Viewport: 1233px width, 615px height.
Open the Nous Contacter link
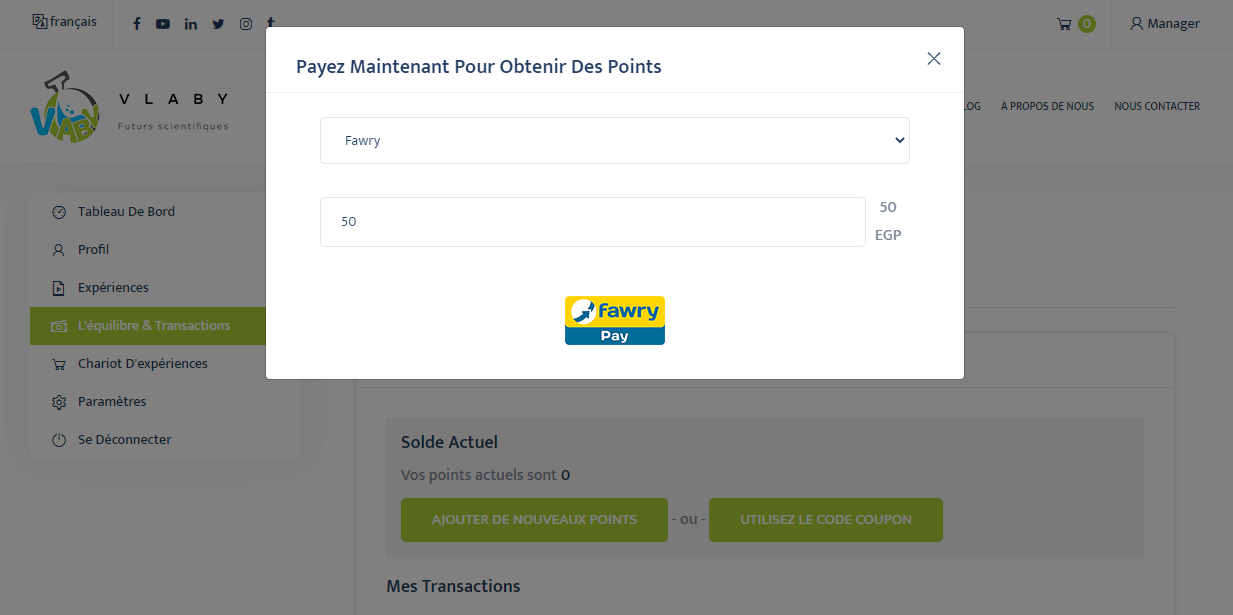[x=1157, y=106]
